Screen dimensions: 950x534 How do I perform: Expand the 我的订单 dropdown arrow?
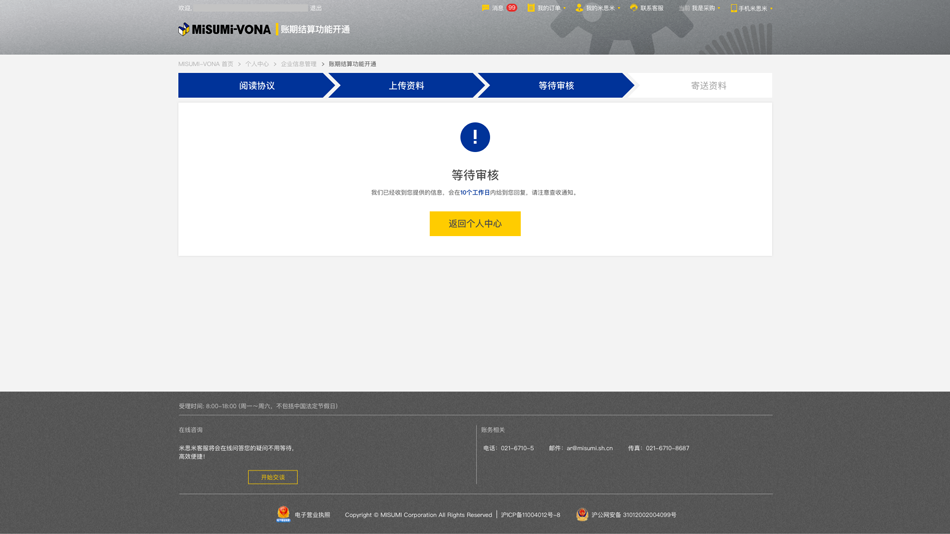[565, 8]
